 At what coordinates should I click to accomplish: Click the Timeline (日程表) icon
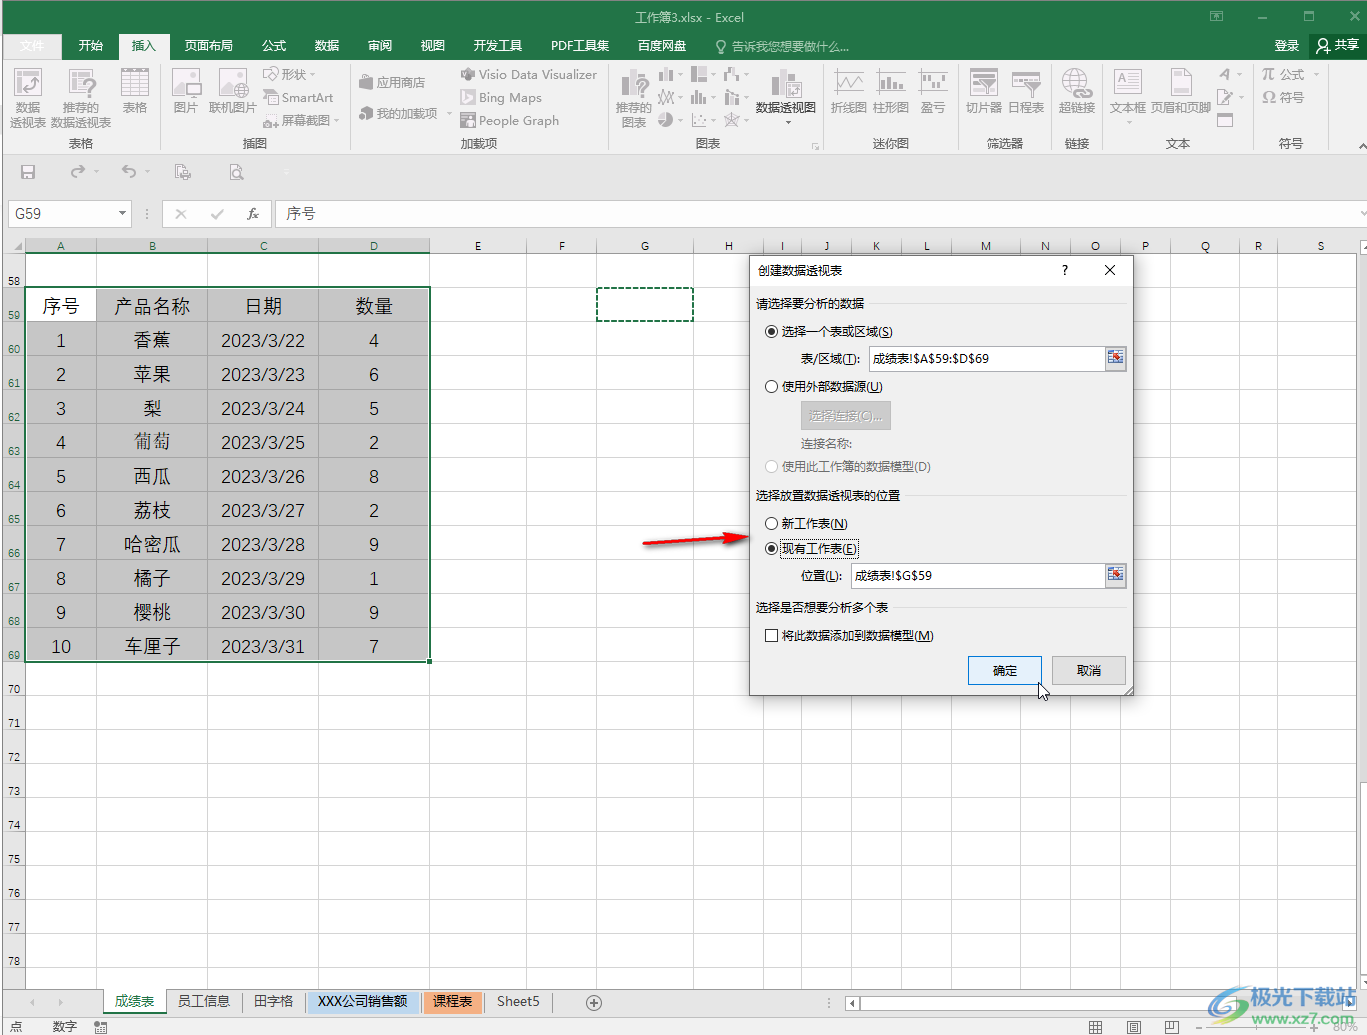(x=1026, y=91)
